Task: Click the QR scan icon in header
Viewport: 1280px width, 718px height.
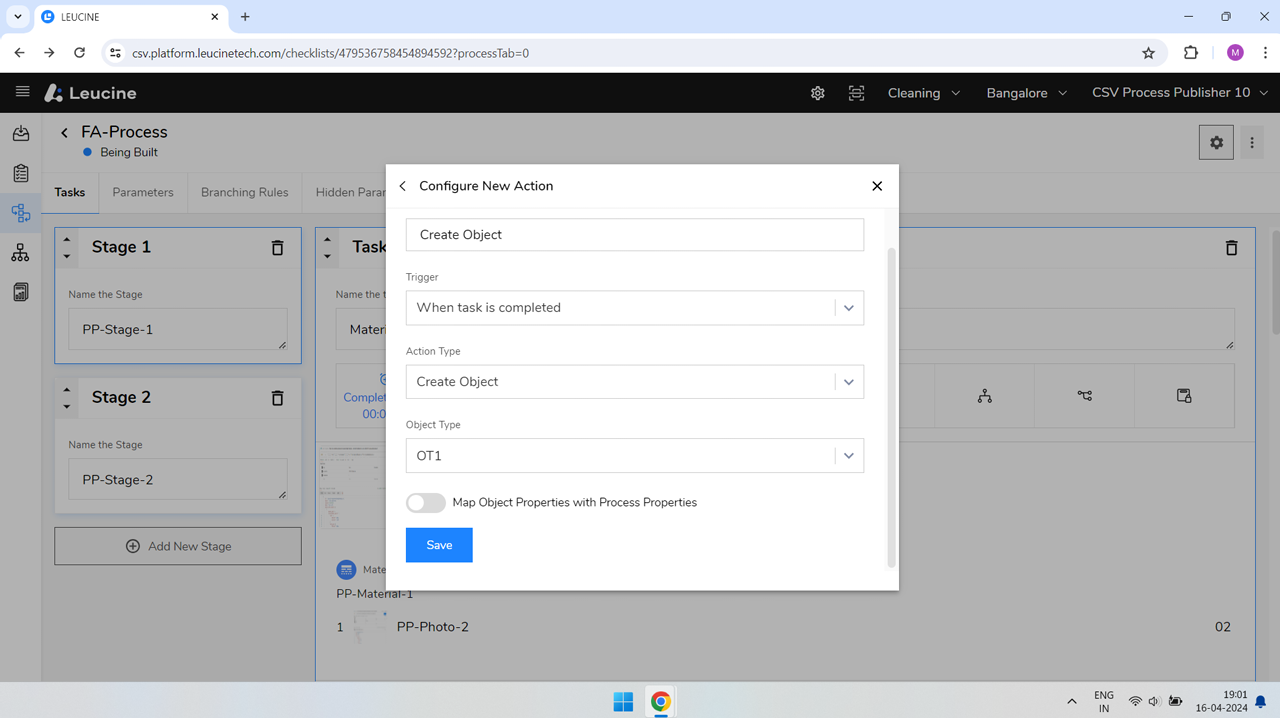Action: 857,93
